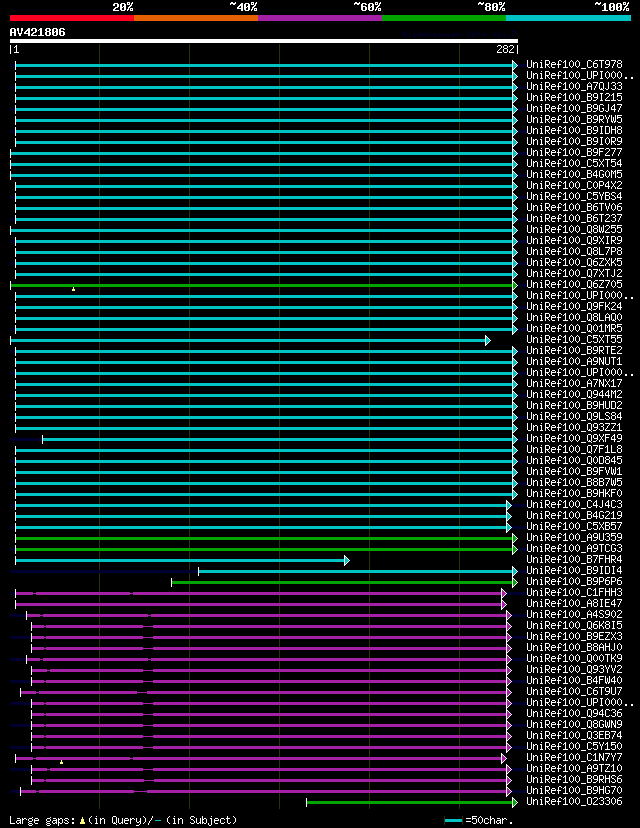
Task: Select the UniRef100_C5YBS4 label
Action: (574, 196)
